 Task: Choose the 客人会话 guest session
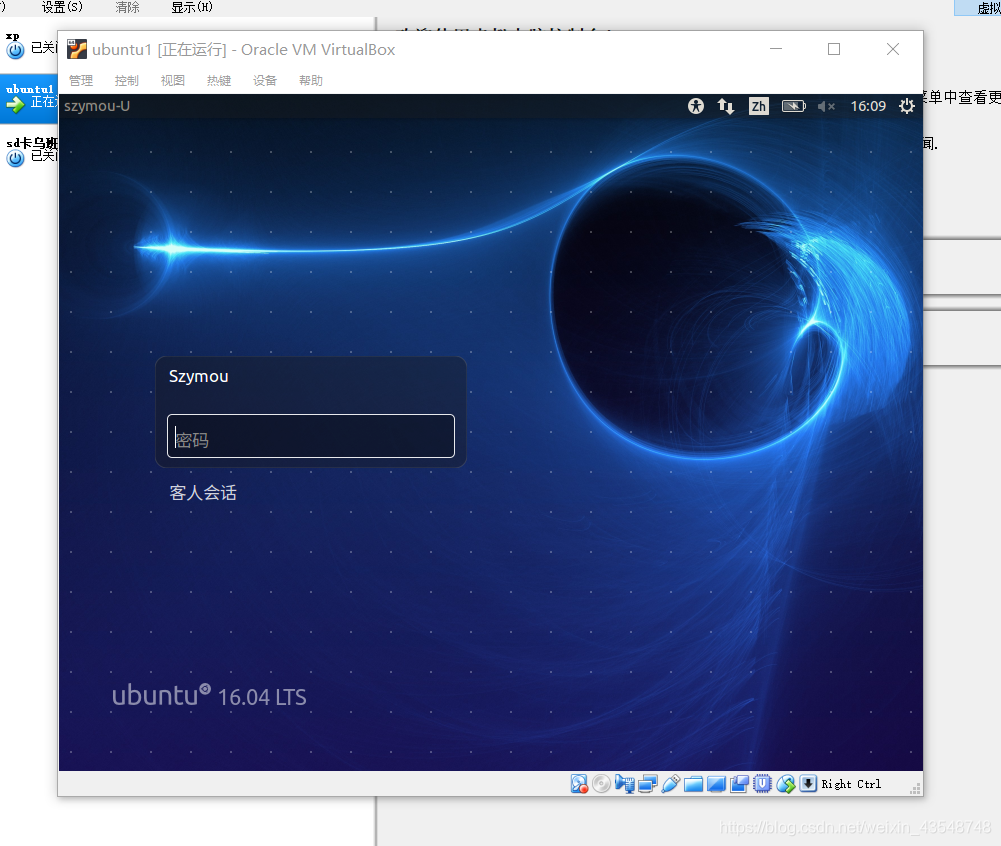point(203,493)
